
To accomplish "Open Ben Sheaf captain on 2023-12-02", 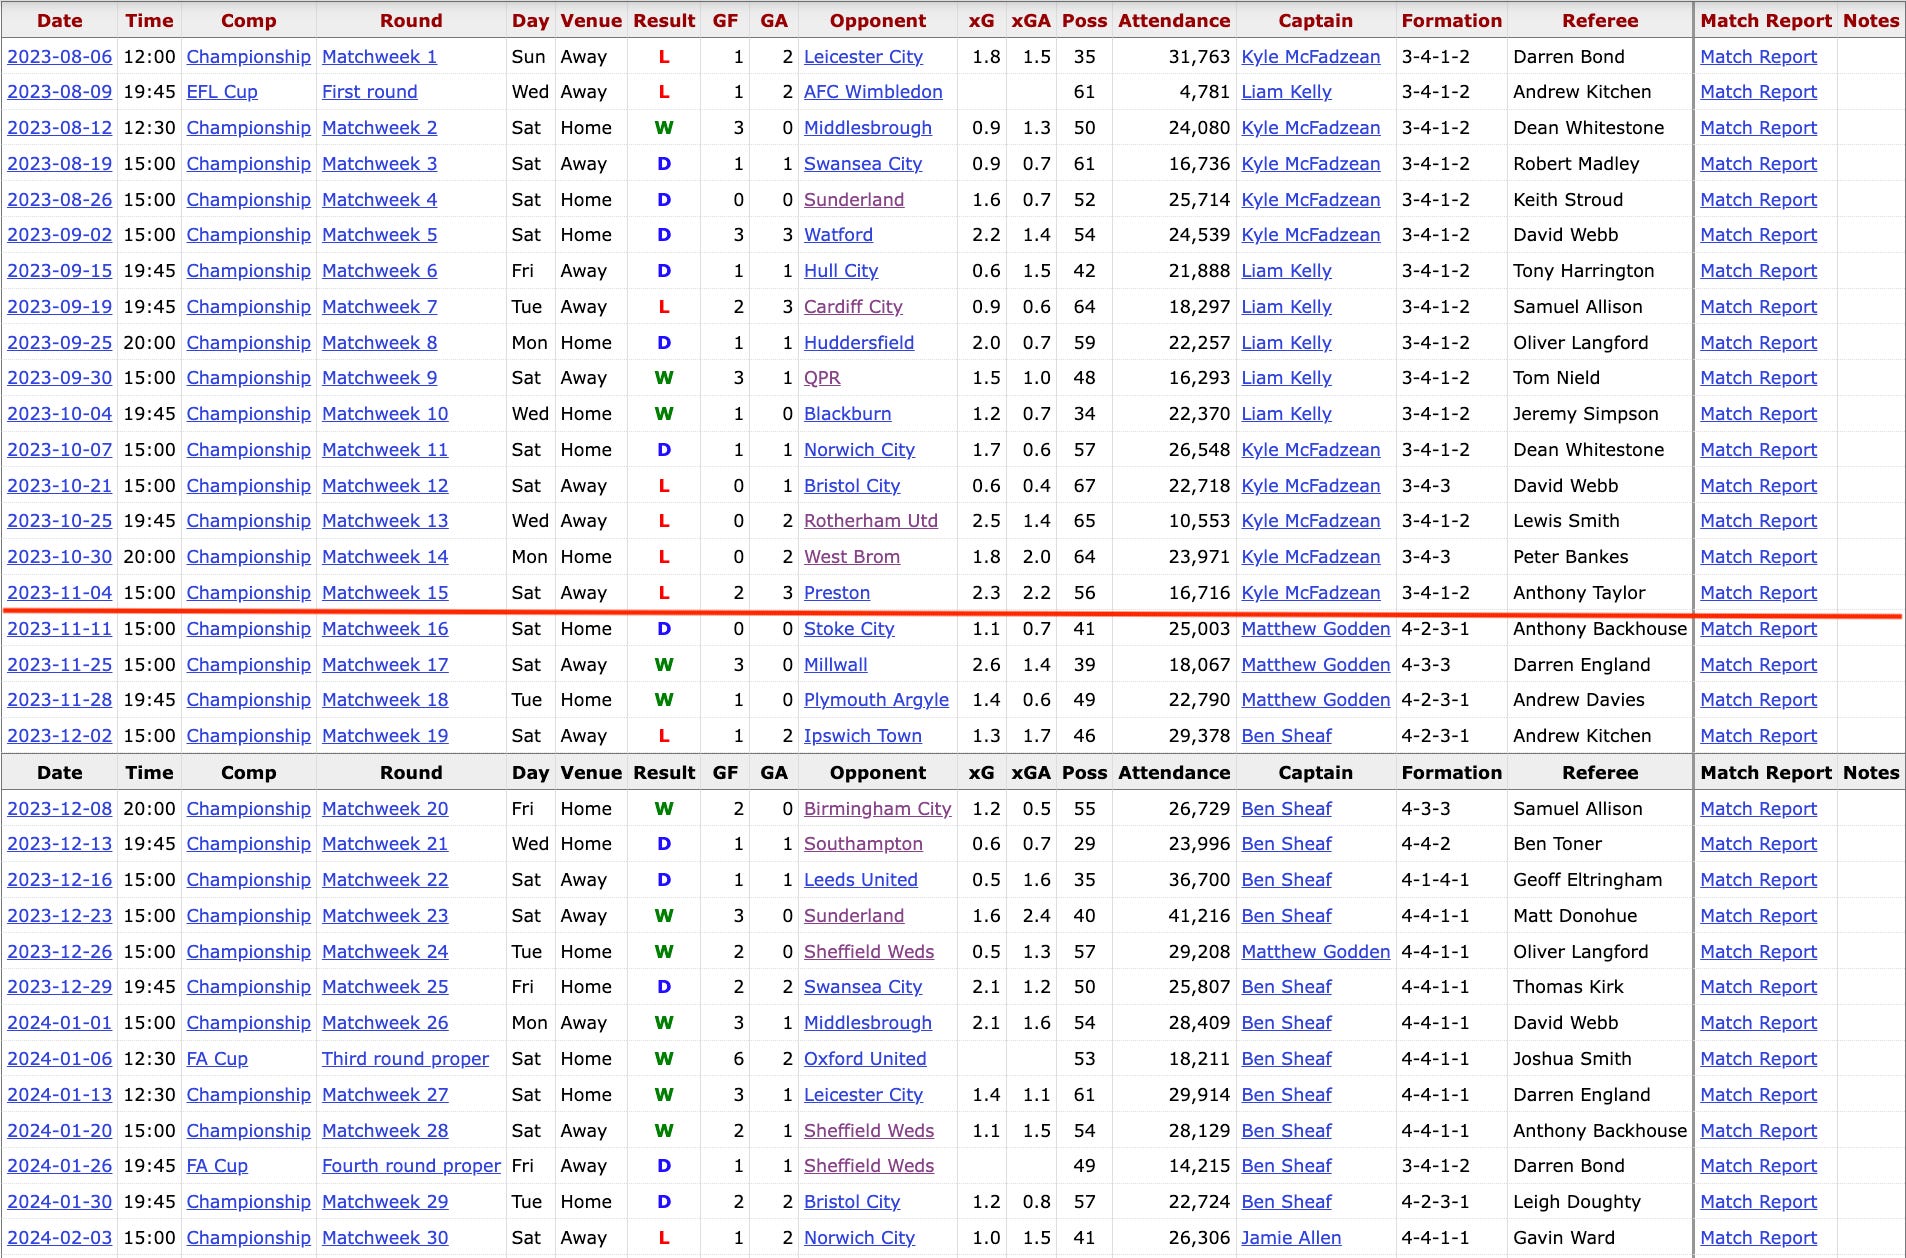I will (x=1286, y=736).
